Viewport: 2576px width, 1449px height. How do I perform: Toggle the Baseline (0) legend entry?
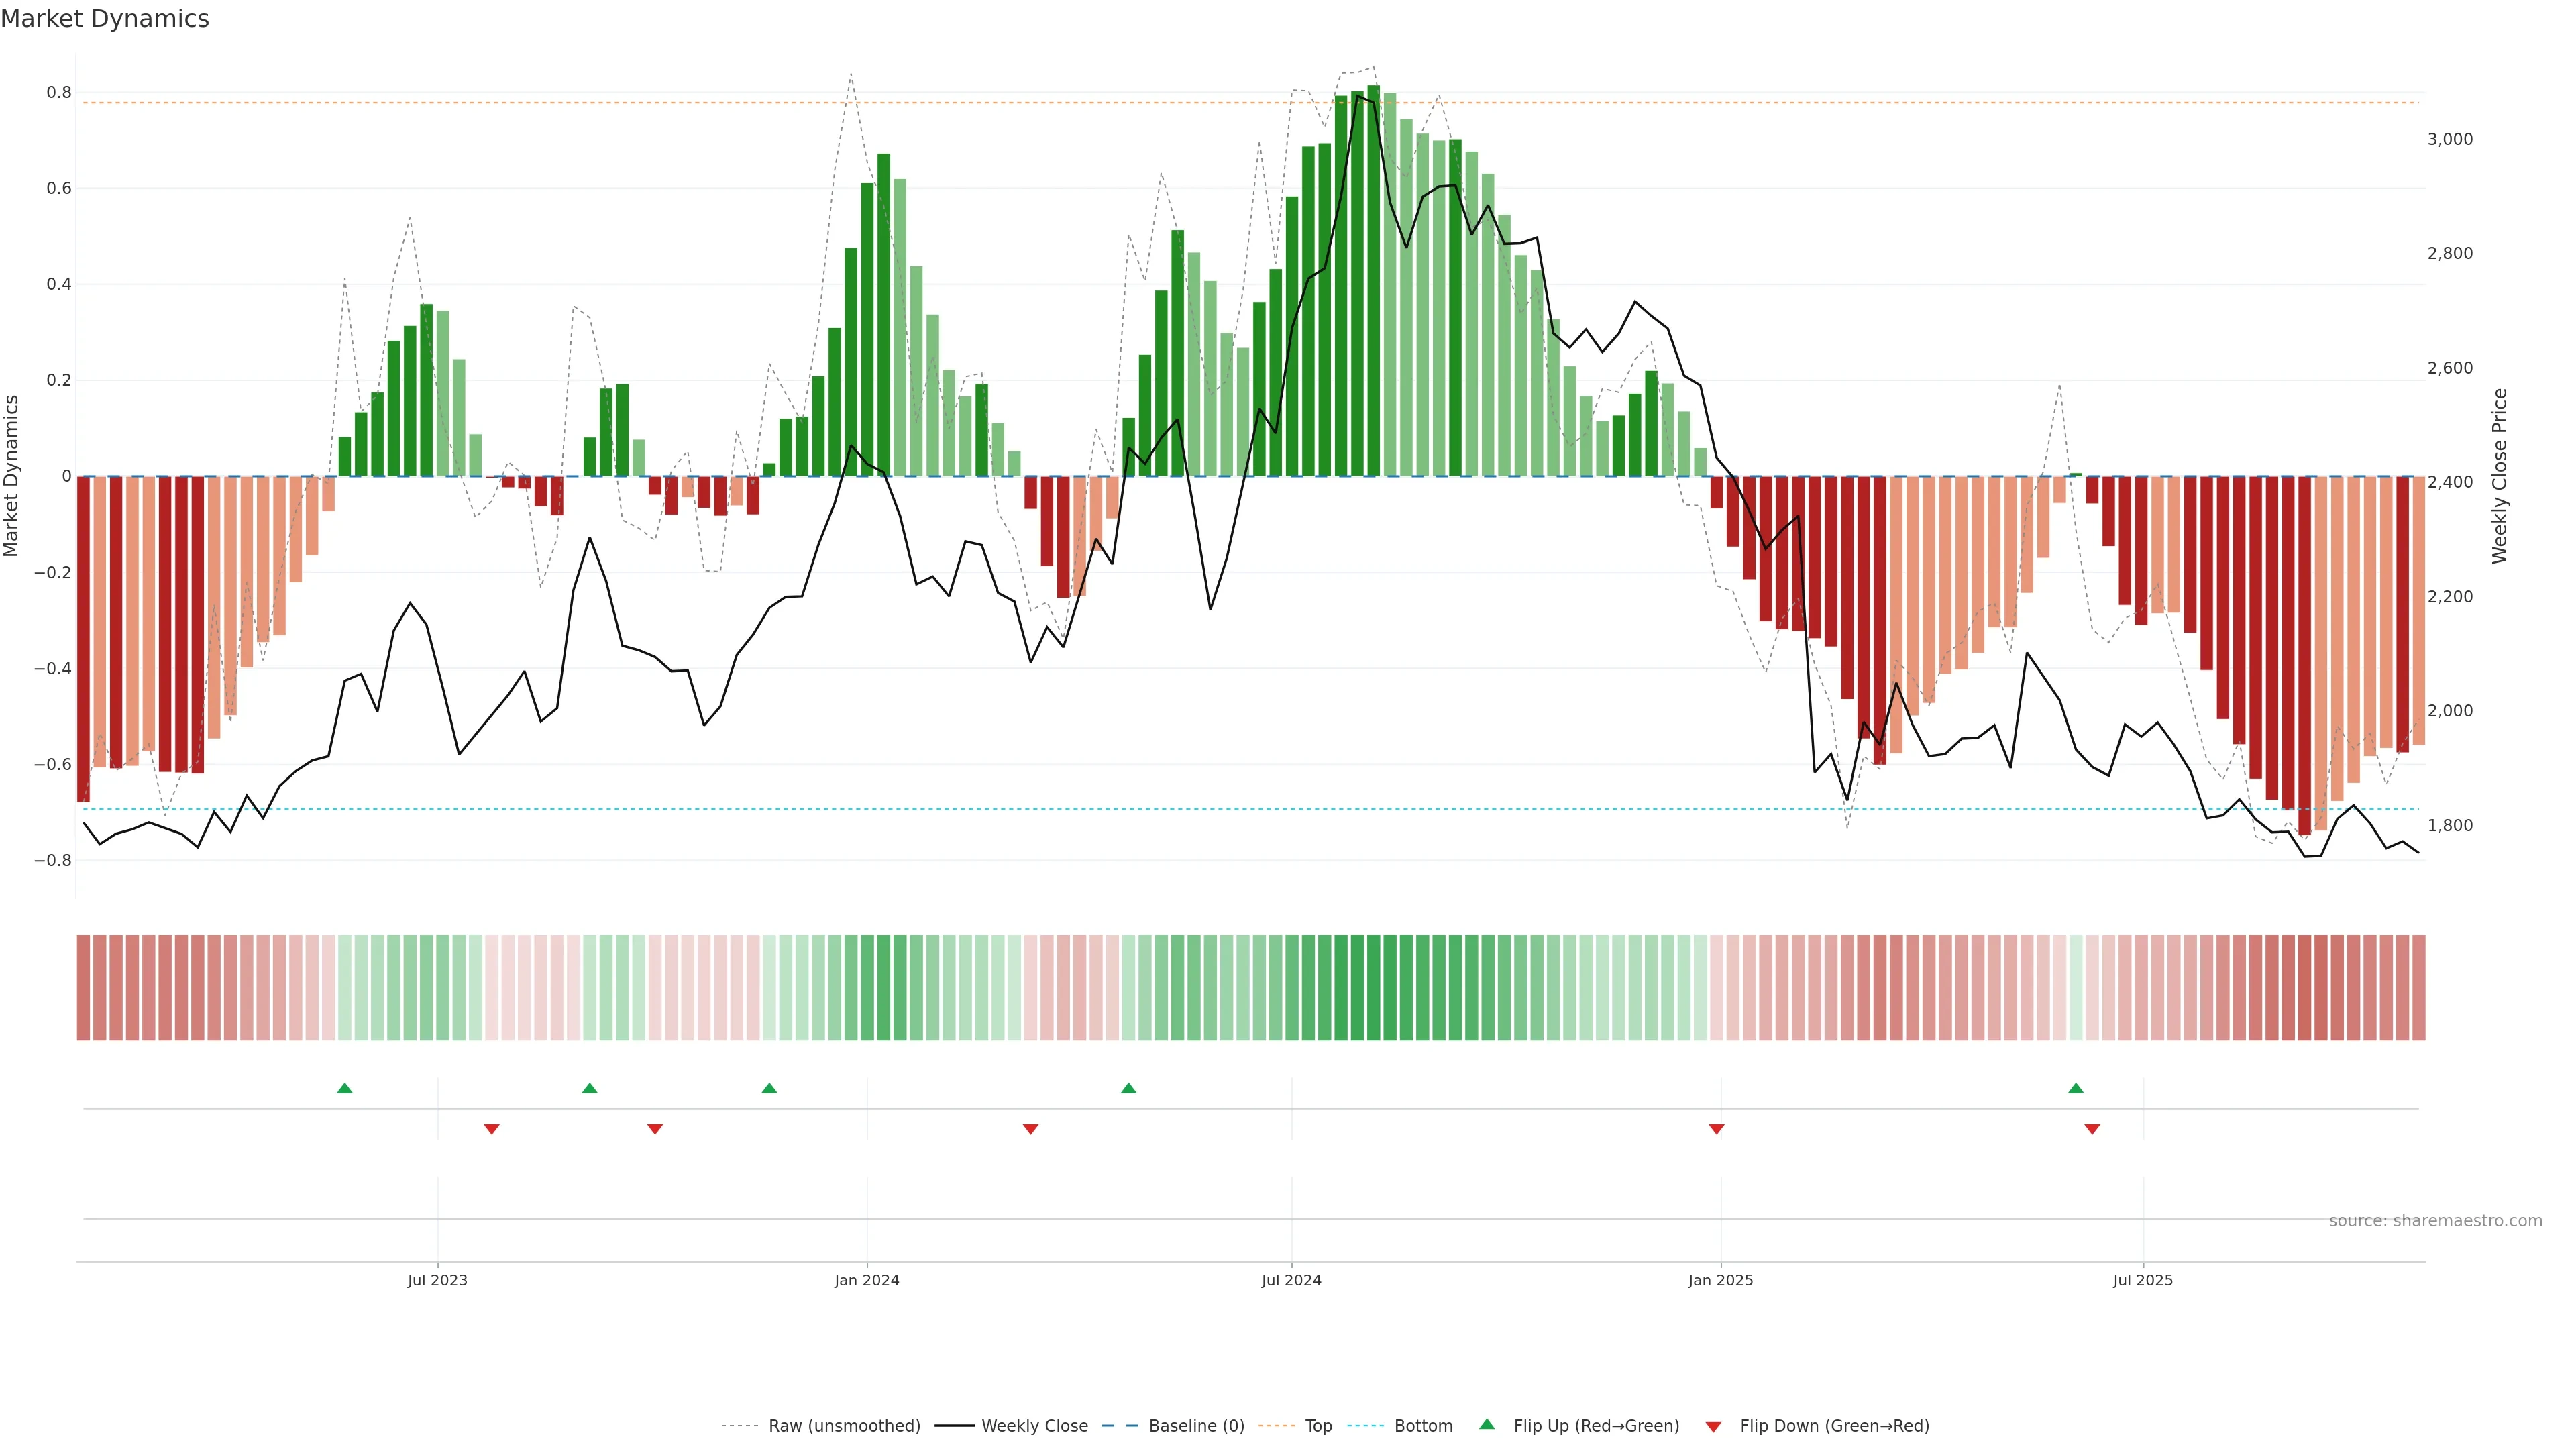tap(1196, 1426)
